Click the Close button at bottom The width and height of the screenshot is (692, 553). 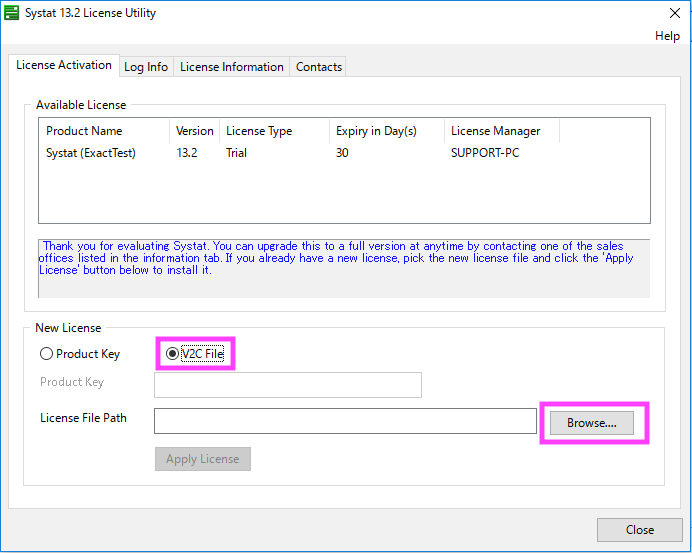point(639,530)
